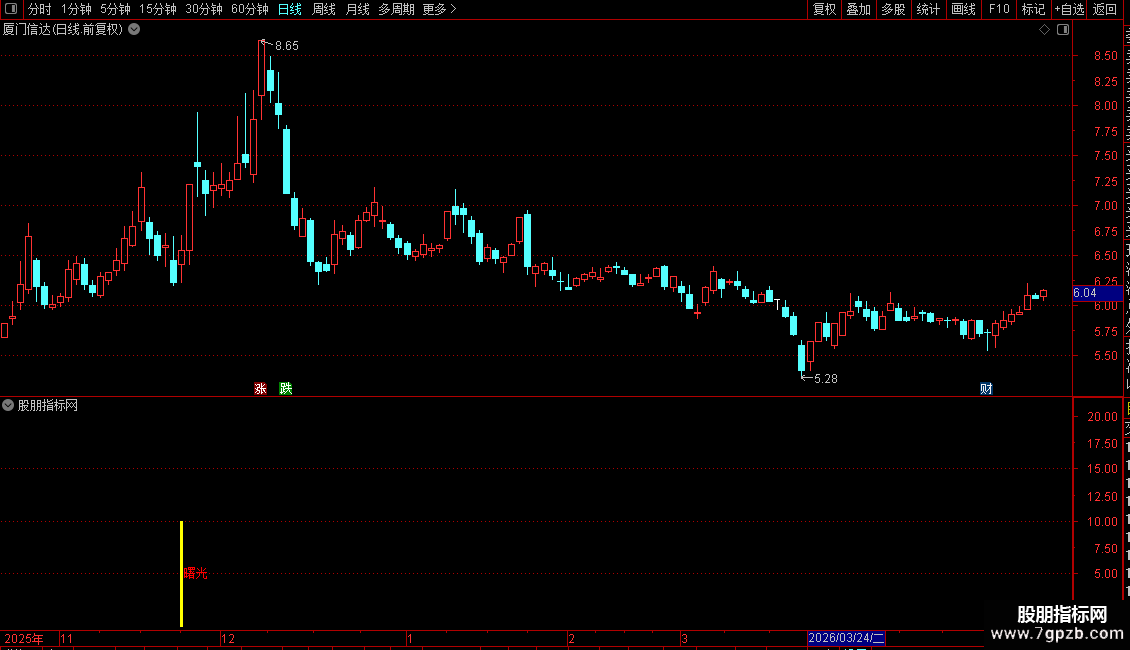Image resolution: width=1130 pixels, height=650 pixels.
Task: Click the blue 财 marker icon
Action: (986, 388)
